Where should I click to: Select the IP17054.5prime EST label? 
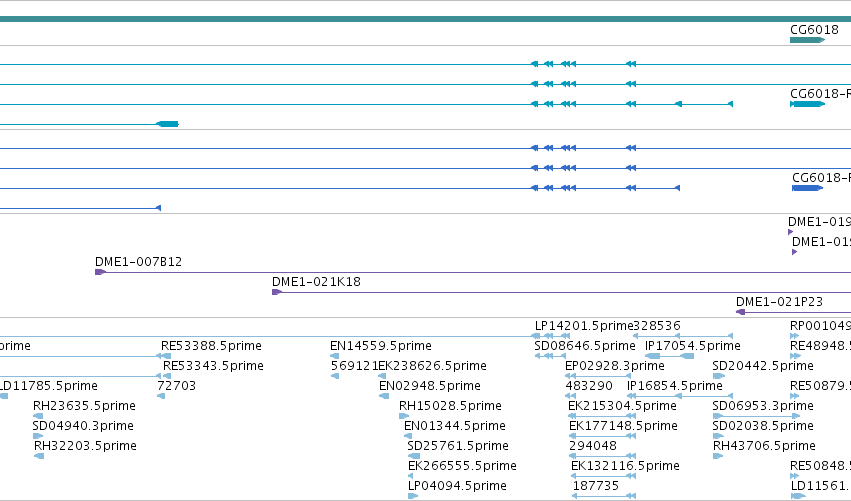click(693, 346)
